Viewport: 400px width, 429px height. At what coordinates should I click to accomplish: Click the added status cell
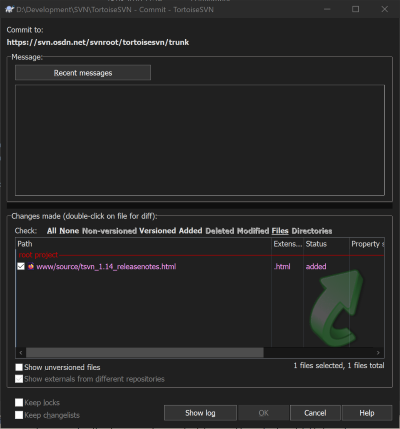(316, 266)
